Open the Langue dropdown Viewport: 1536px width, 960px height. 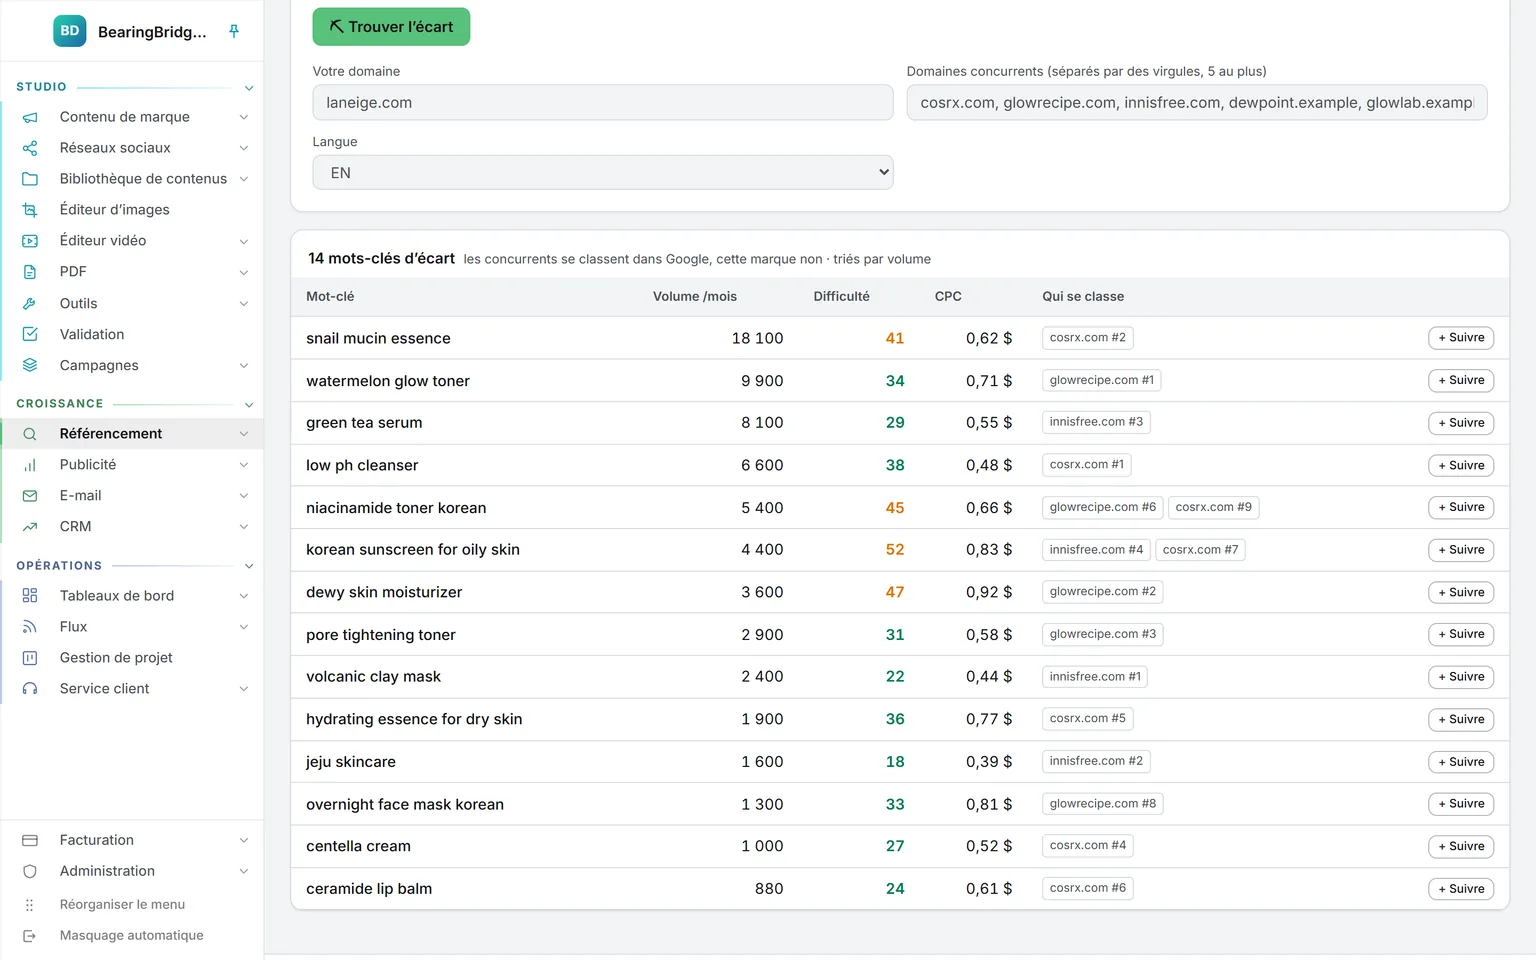point(603,173)
